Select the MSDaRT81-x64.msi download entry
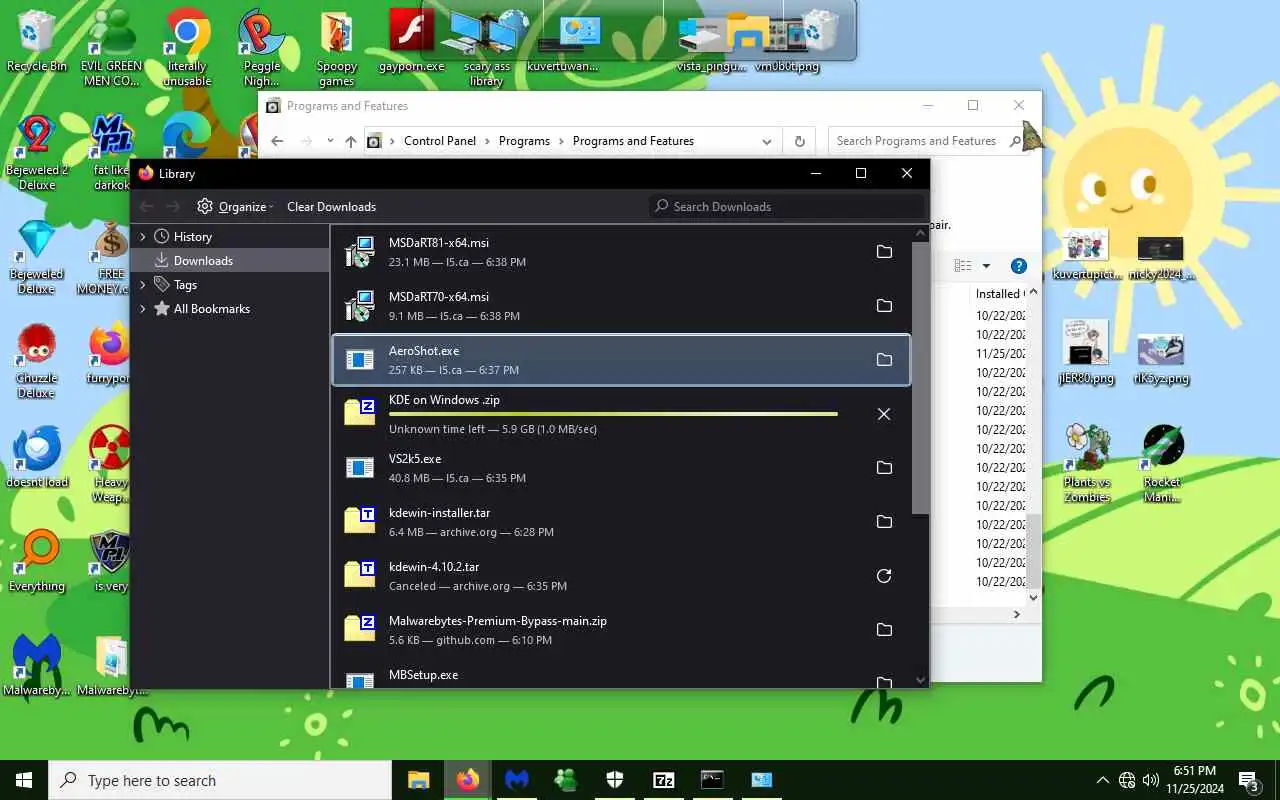This screenshot has height=800, width=1280. pos(620,252)
